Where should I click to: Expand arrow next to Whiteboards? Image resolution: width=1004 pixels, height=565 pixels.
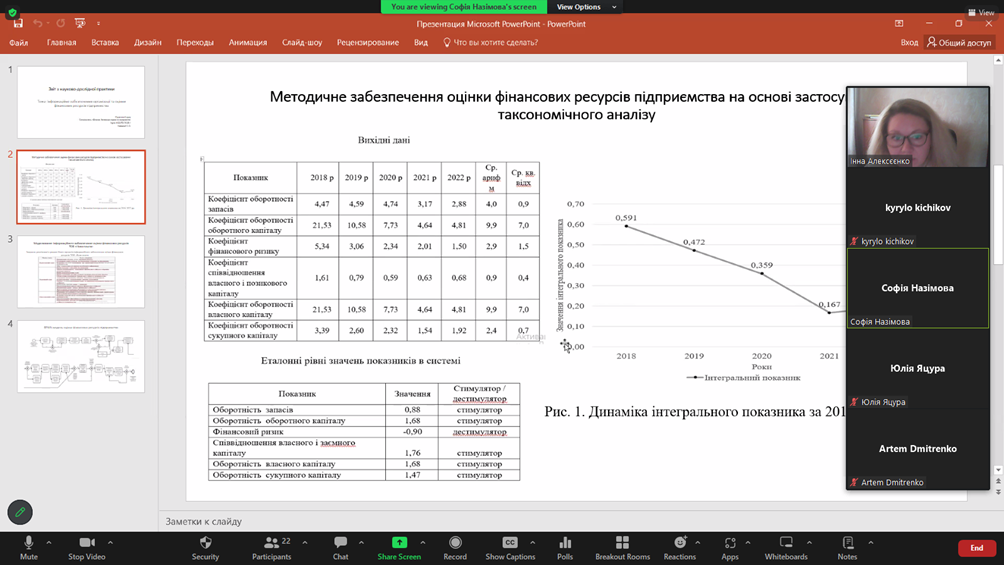(809, 543)
